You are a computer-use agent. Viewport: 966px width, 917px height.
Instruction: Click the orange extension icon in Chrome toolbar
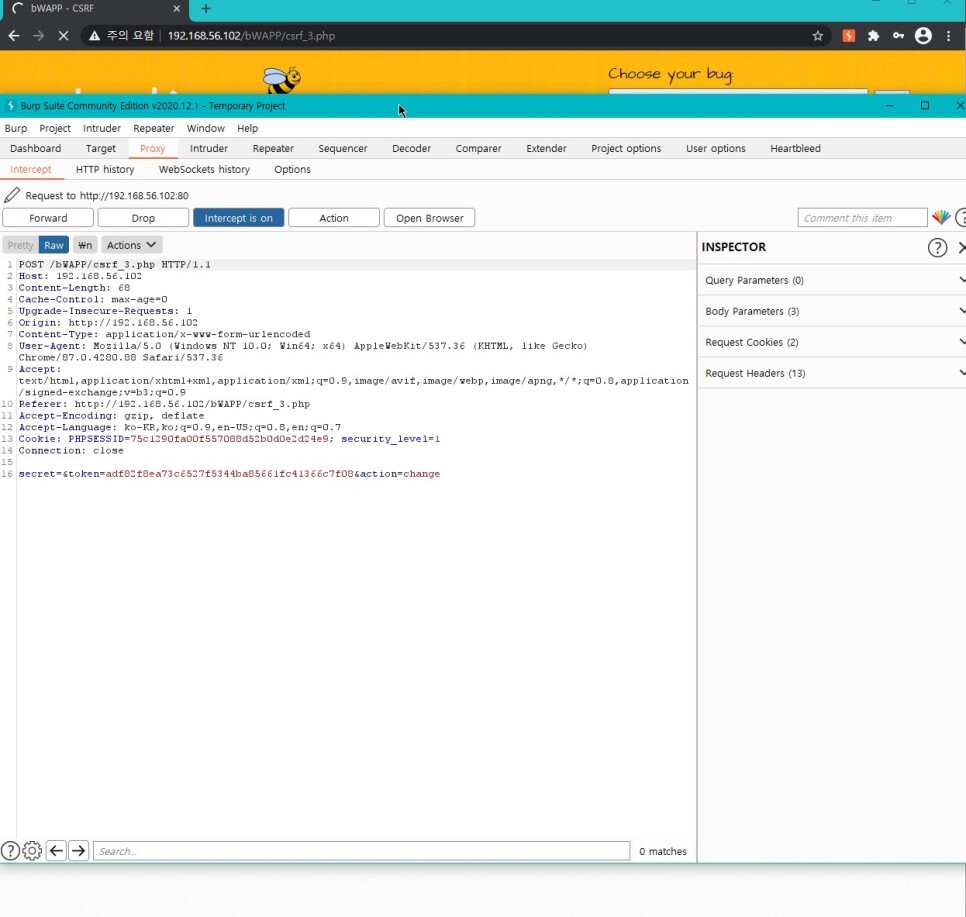pos(849,36)
